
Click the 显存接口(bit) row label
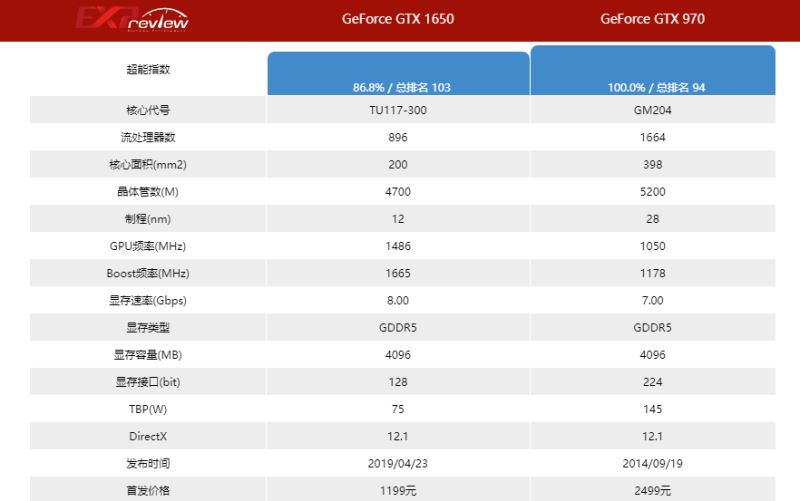(148, 382)
